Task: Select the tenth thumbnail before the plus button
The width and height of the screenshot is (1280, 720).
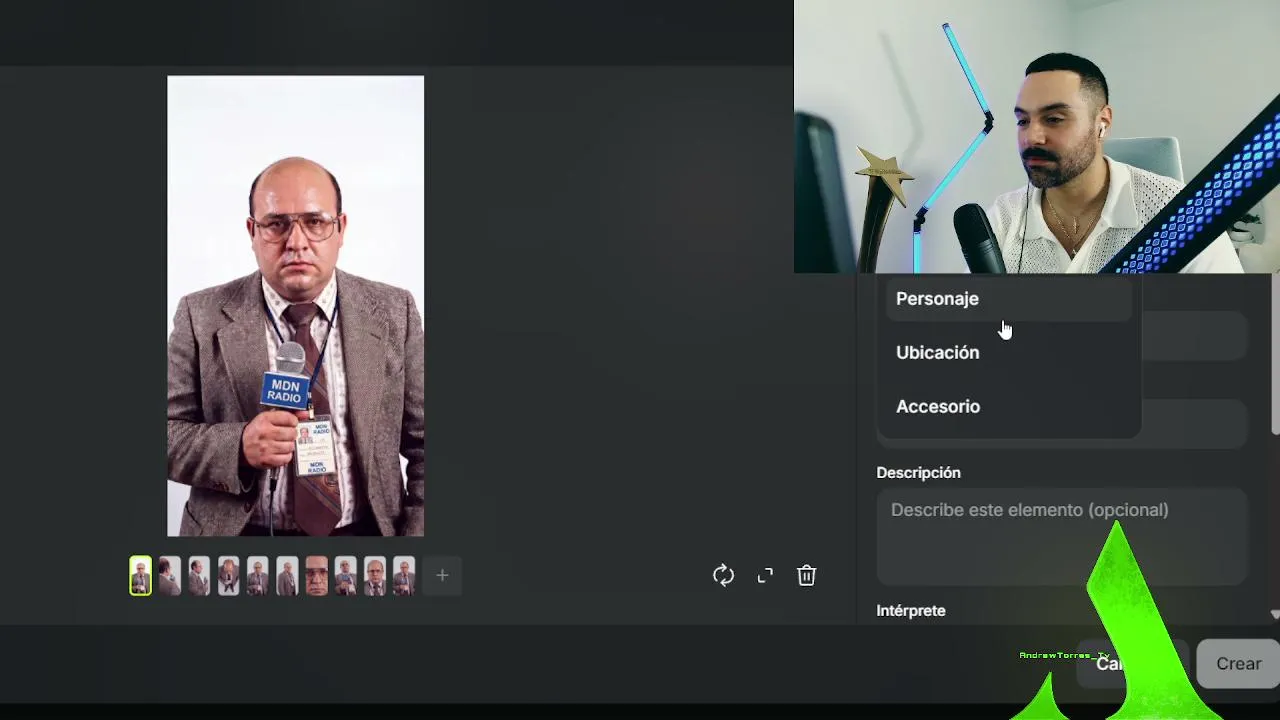Action: pyautogui.click(x=404, y=576)
